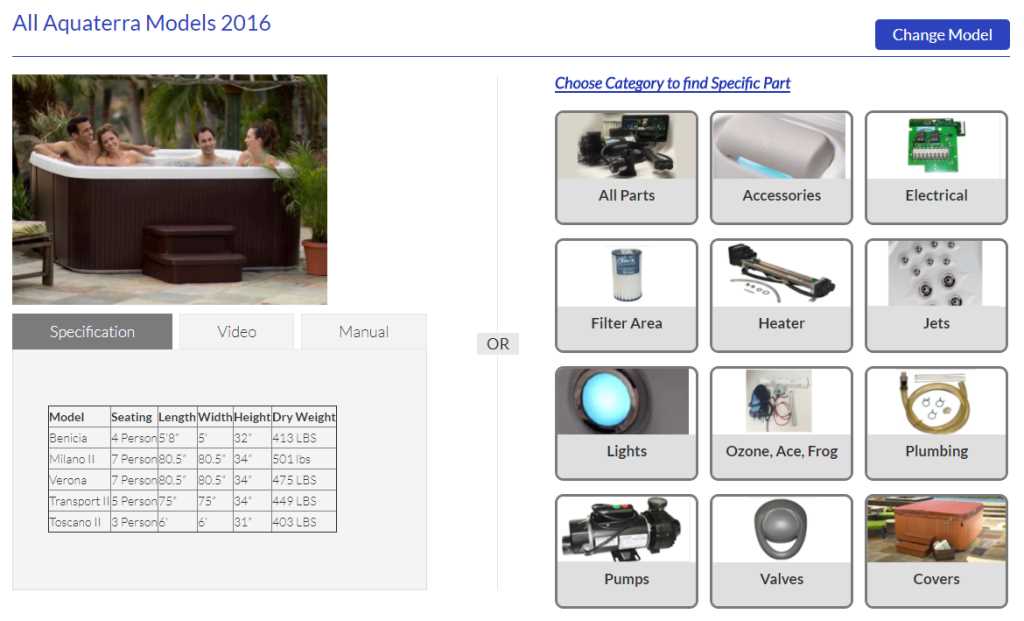Image resolution: width=1024 pixels, height=621 pixels.
Task: Open the Covers spa cover image
Action: coord(936,530)
